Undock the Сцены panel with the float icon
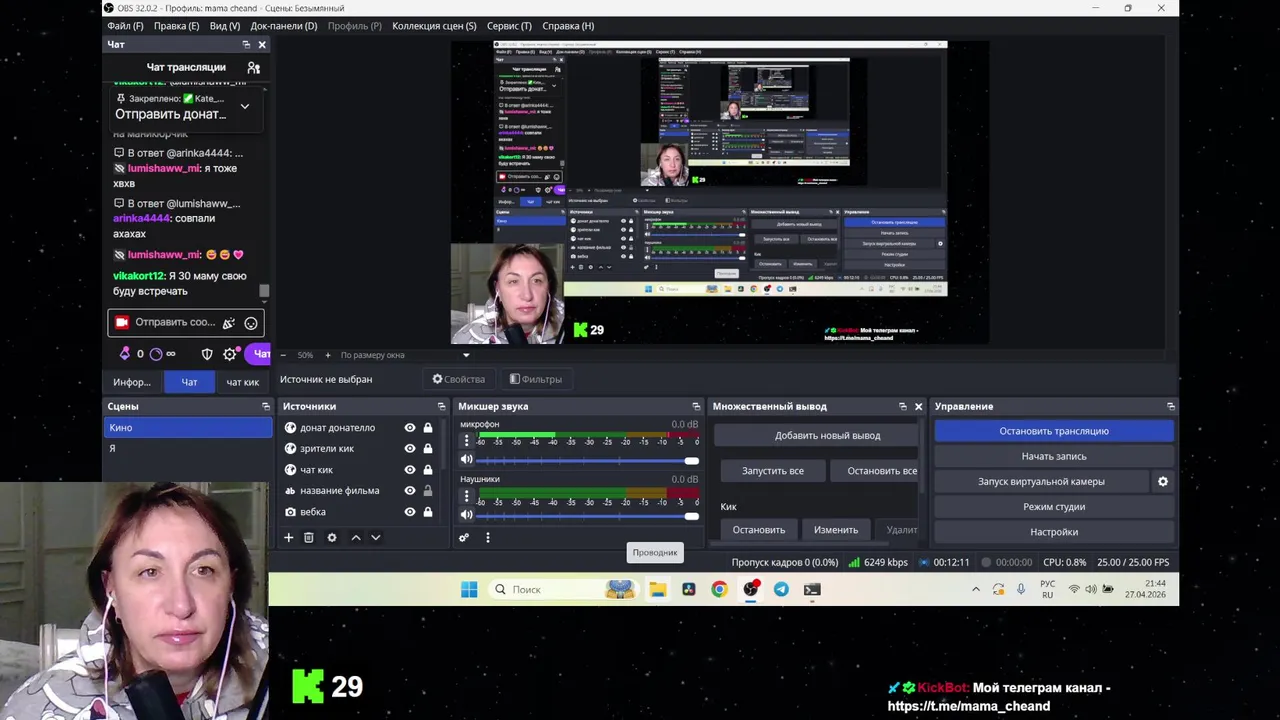 tap(266, 406)
